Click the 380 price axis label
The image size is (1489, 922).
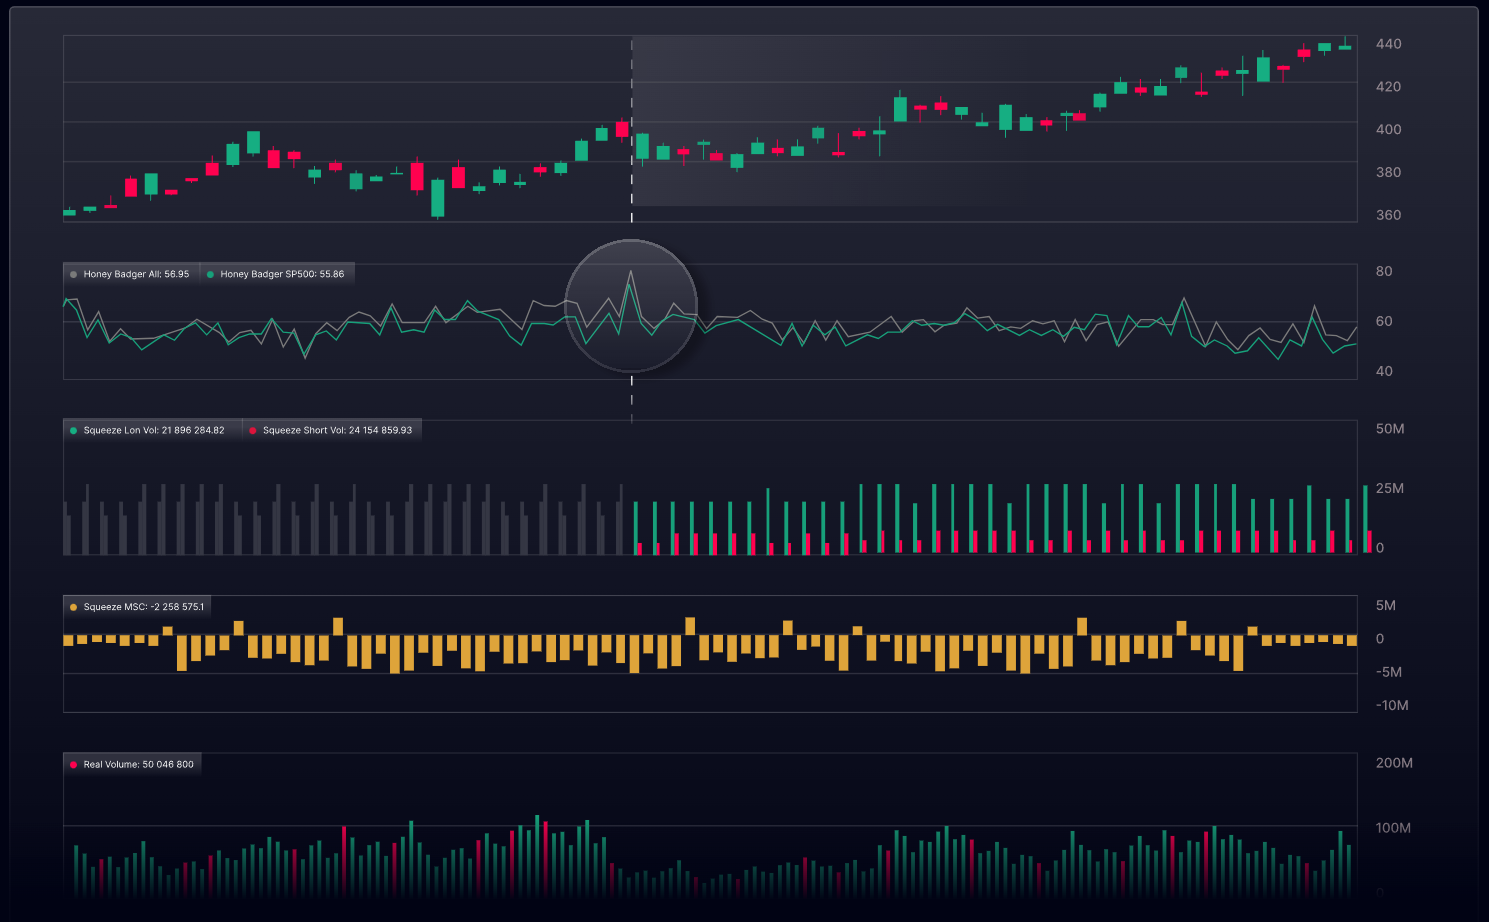coord(1388,172)
